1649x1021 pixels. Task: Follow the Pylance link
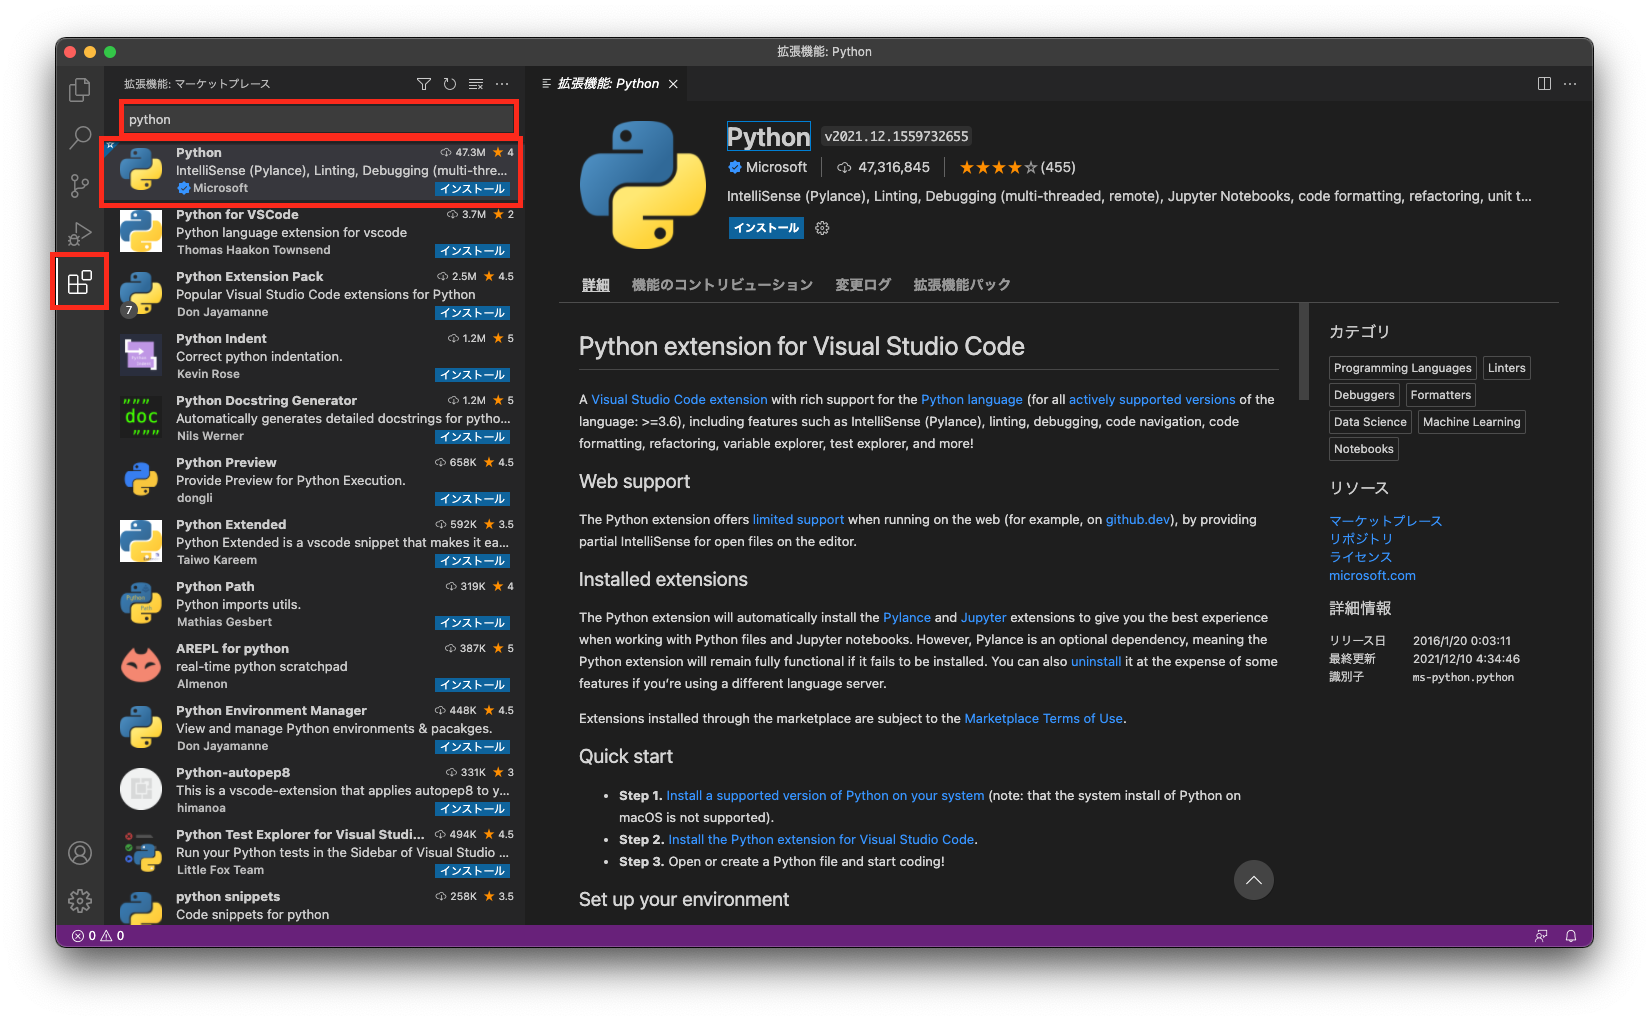pos(906,617)
